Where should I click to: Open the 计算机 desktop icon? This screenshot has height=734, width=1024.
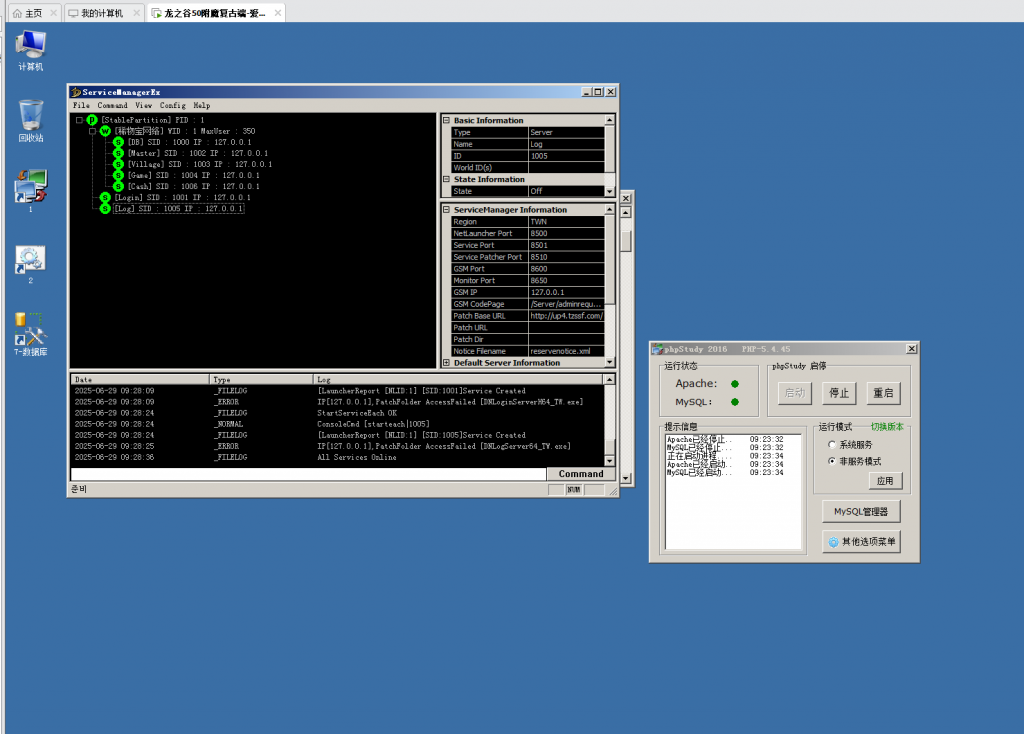pos(31,50)
